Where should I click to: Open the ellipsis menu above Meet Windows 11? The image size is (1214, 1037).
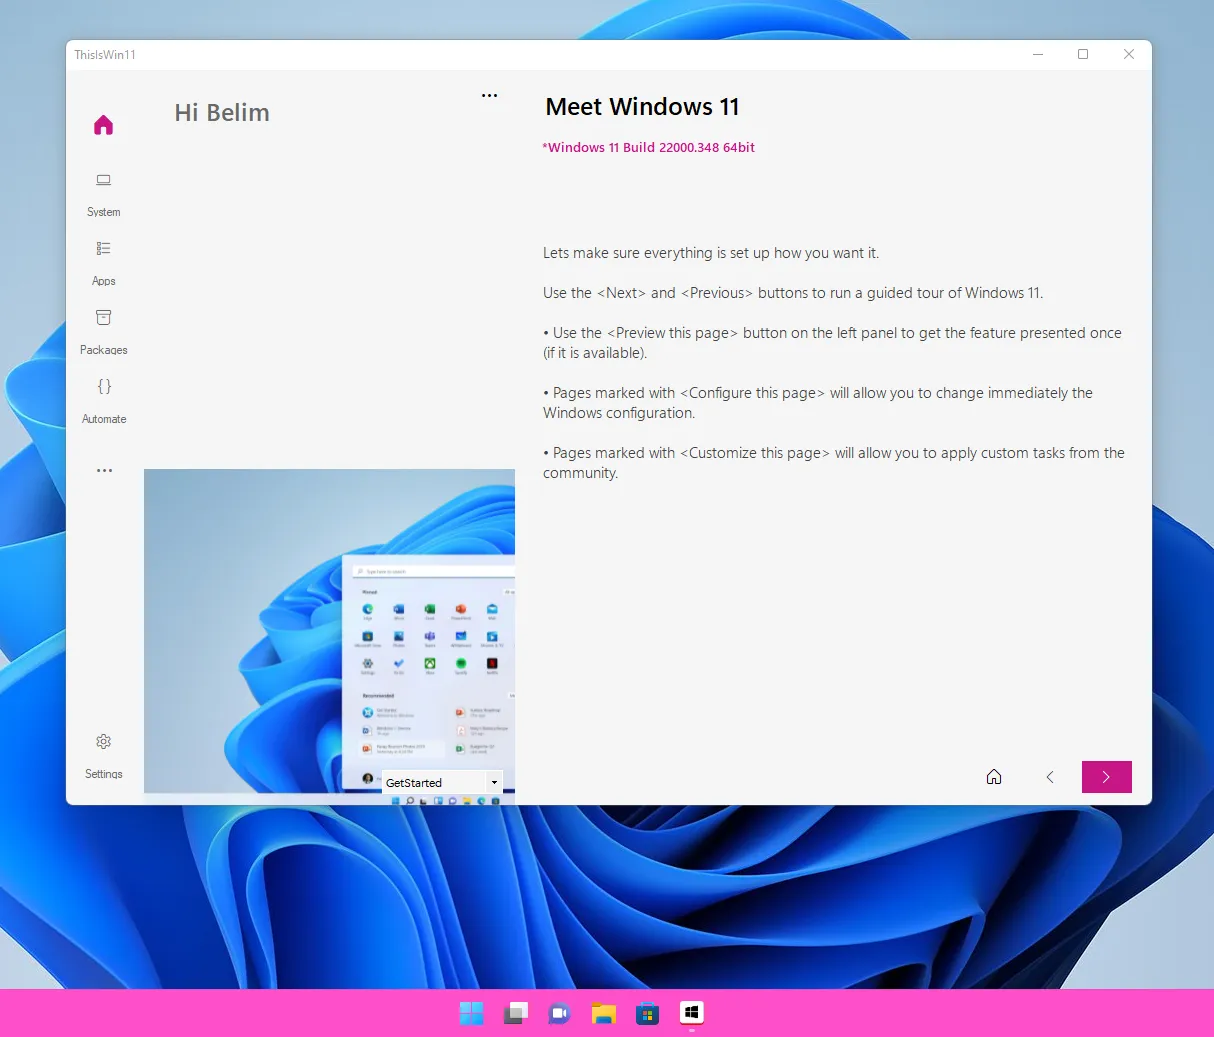click(489, 94)
